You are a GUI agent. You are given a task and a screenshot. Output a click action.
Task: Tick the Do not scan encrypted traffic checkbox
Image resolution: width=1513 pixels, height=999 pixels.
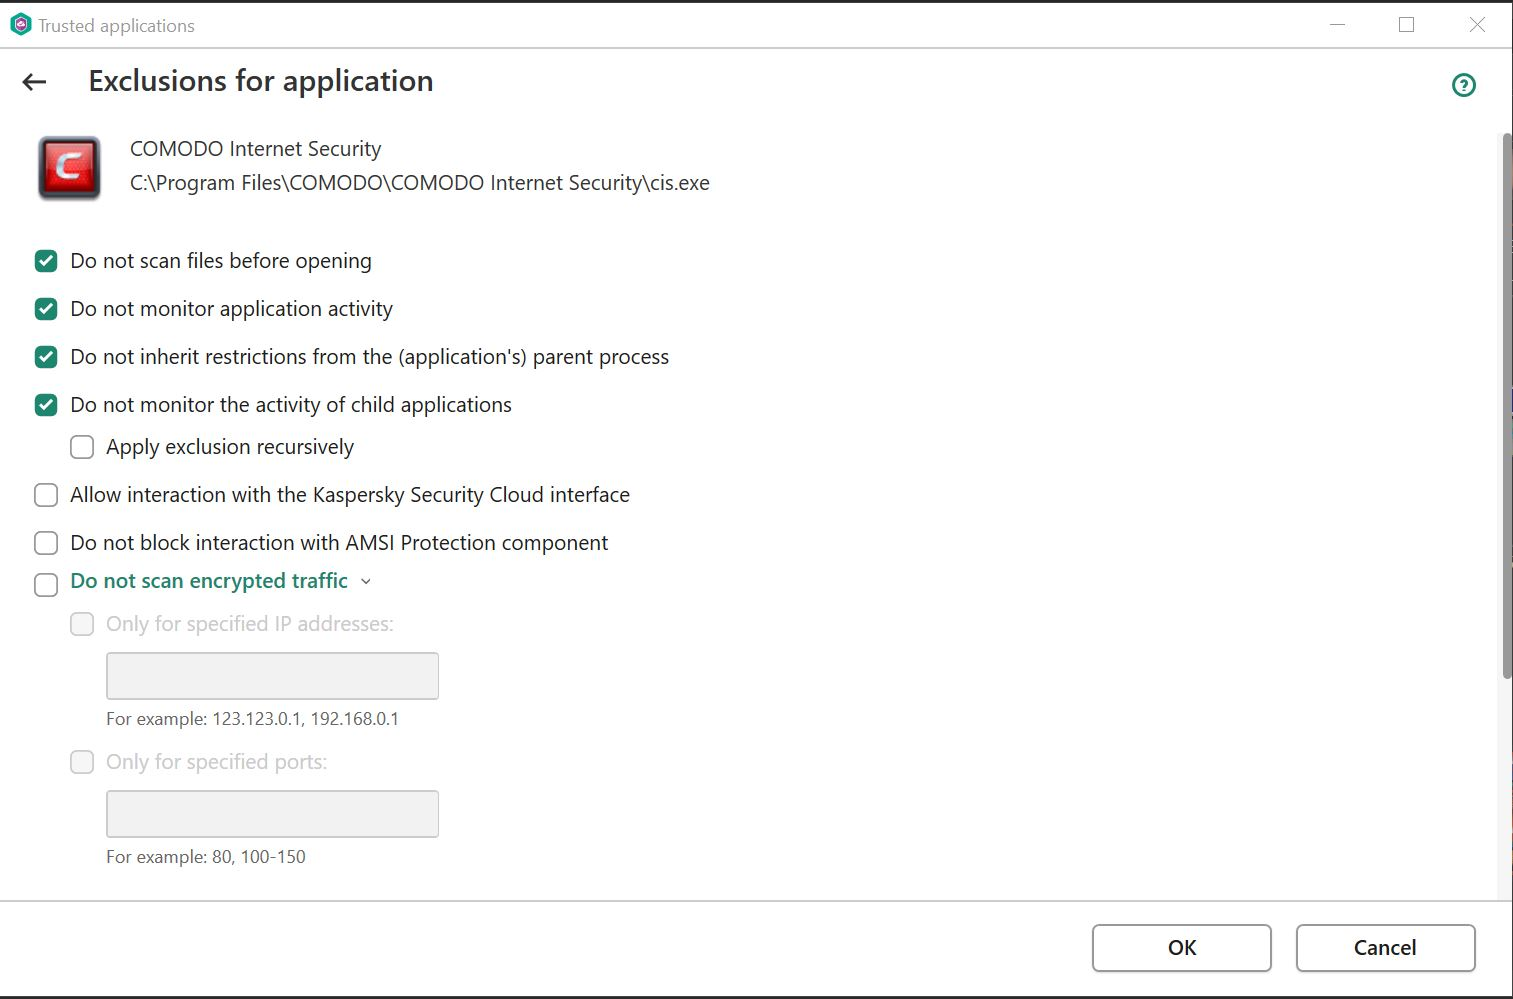46,584
